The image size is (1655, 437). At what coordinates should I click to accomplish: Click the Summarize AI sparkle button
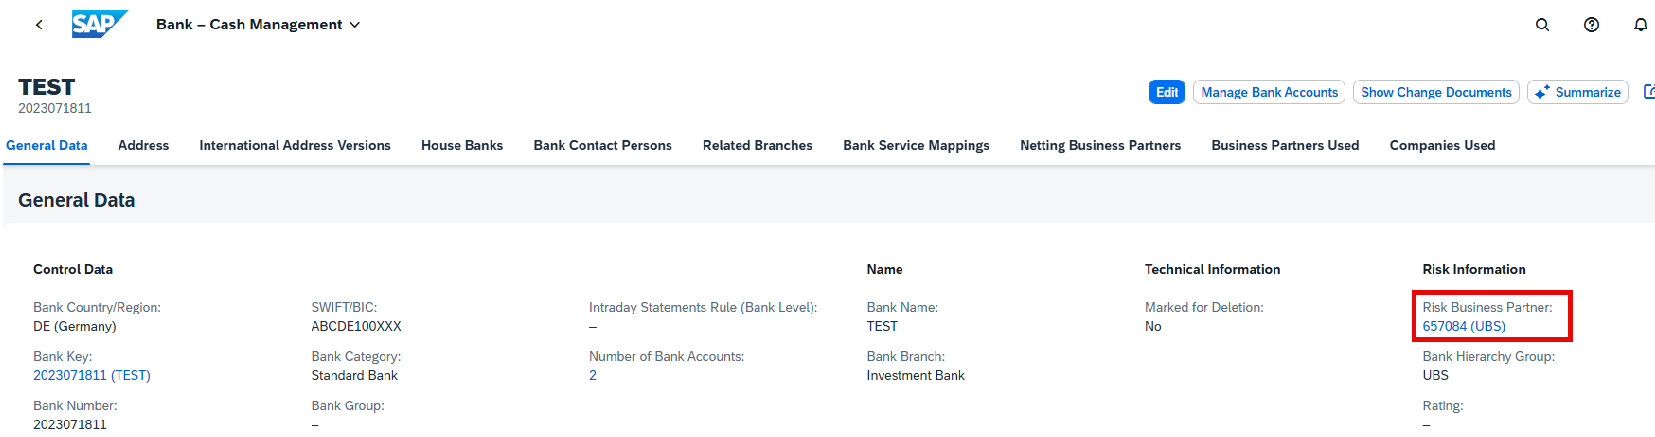coord(1578,92)
